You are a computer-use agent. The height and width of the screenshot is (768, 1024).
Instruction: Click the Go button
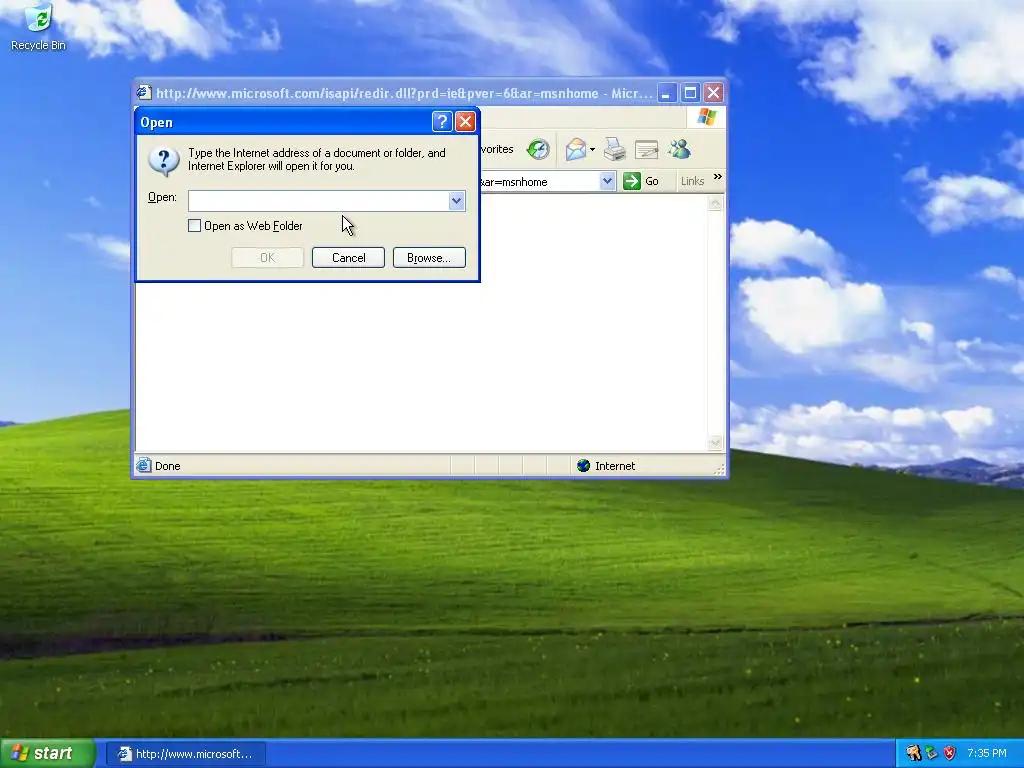tap(641, 181)
